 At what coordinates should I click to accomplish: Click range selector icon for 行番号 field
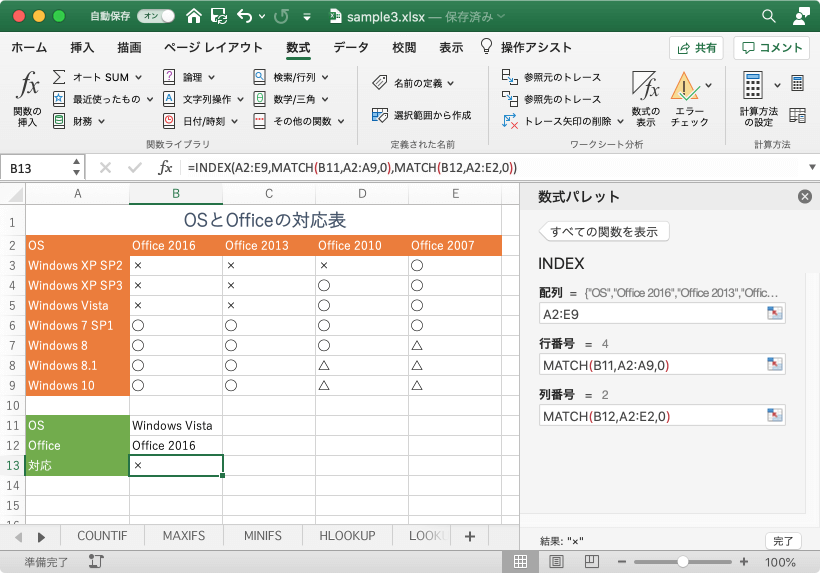pyautogui.click(x=775, y=364)
